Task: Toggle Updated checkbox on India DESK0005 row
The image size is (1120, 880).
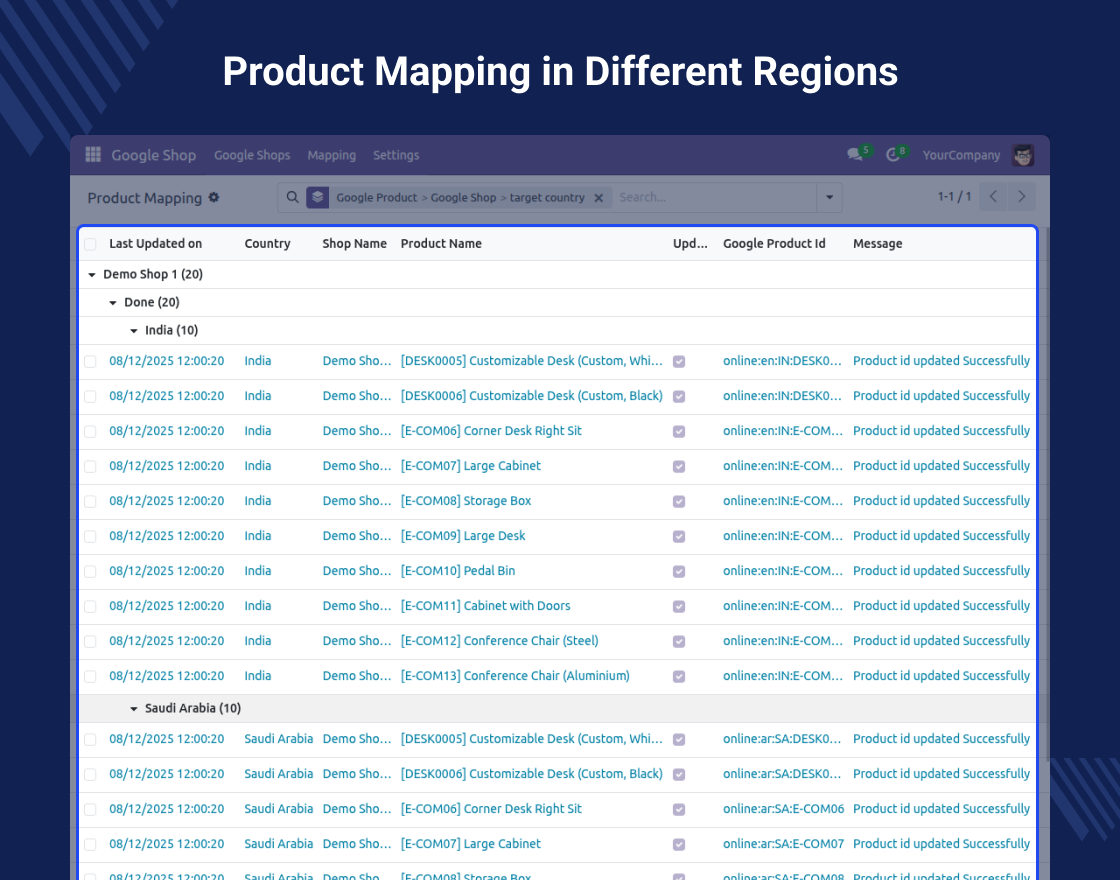Action: pyautogui.click(x=679, y=361)
